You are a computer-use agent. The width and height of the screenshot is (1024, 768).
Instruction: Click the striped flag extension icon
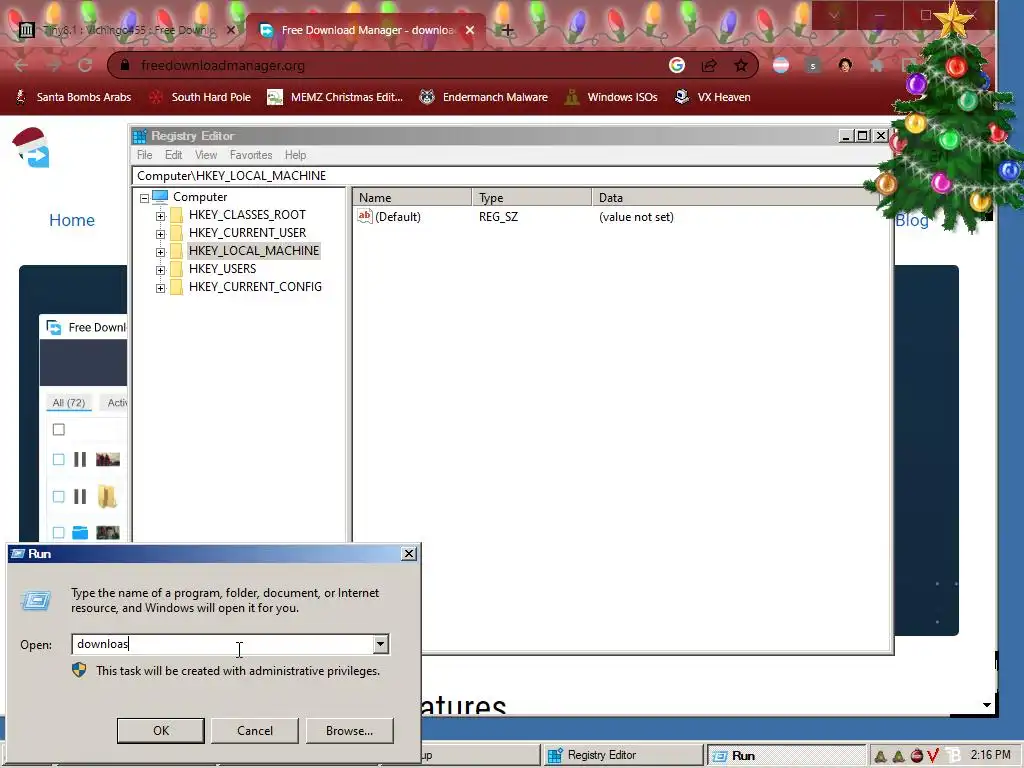(x=780, y=65)
